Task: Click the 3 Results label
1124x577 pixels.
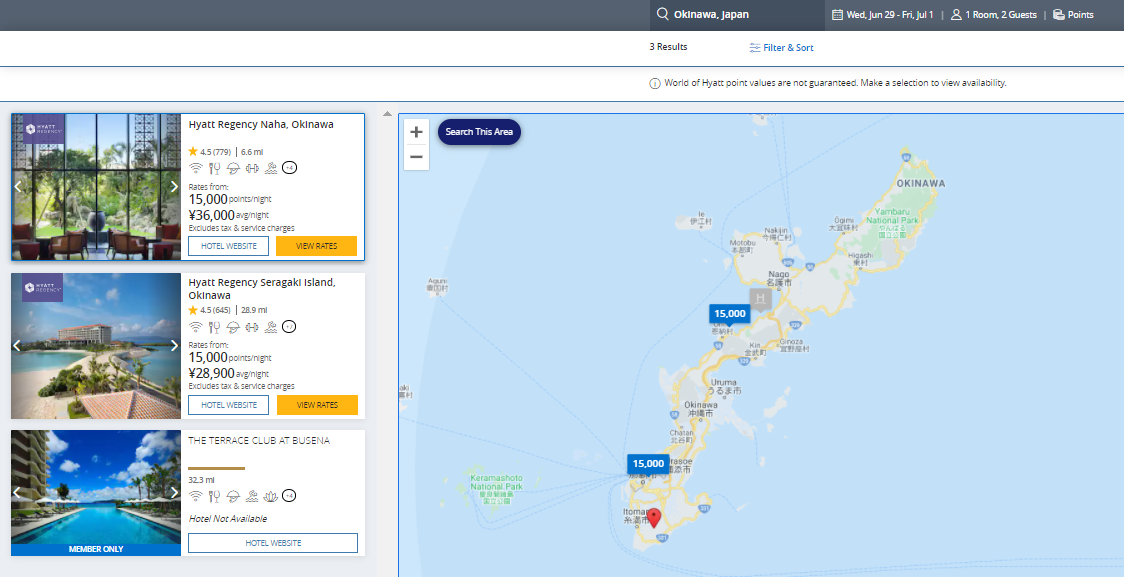Action: tap(667, 47)
